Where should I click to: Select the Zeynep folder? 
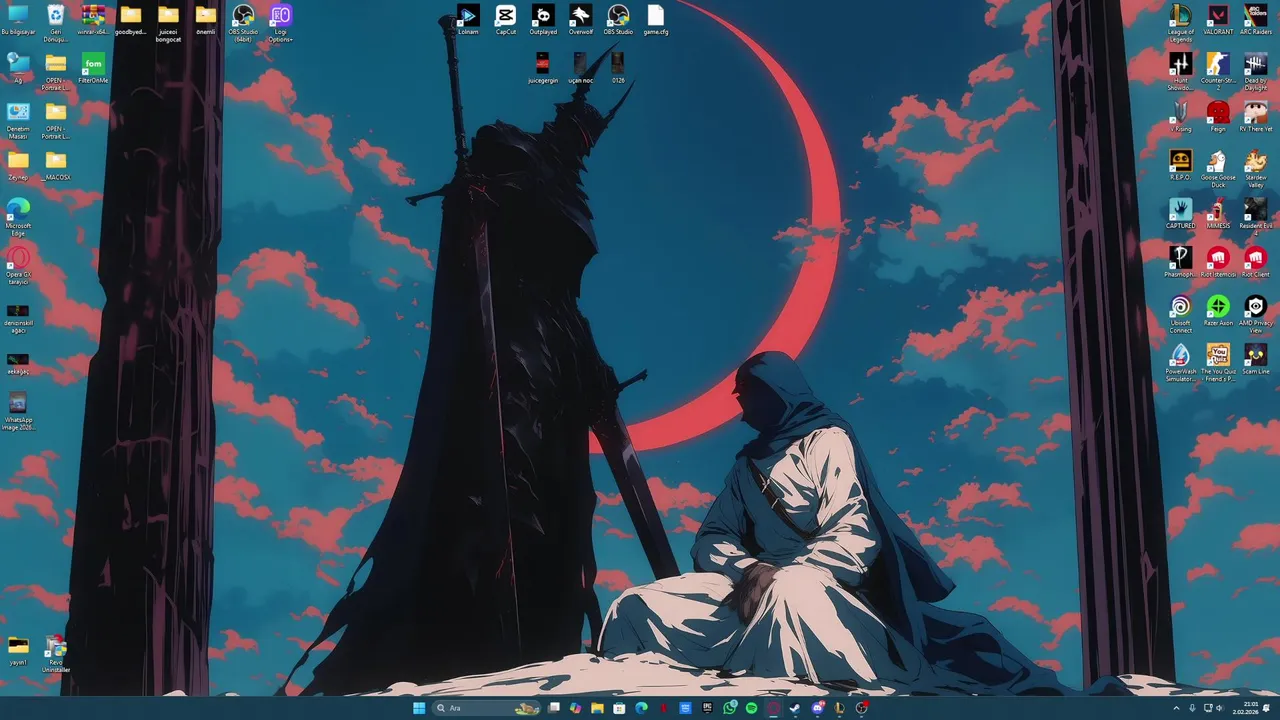click(x=18, y=165)
